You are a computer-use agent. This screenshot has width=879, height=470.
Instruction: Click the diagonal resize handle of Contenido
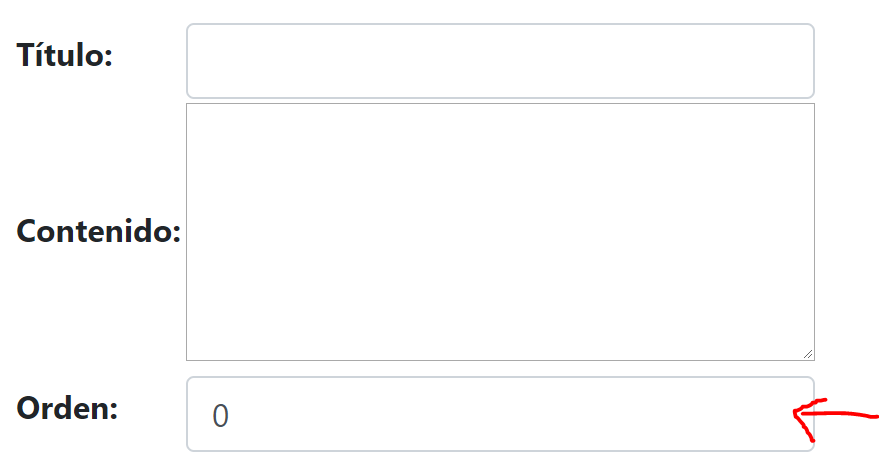coord(807,353)
